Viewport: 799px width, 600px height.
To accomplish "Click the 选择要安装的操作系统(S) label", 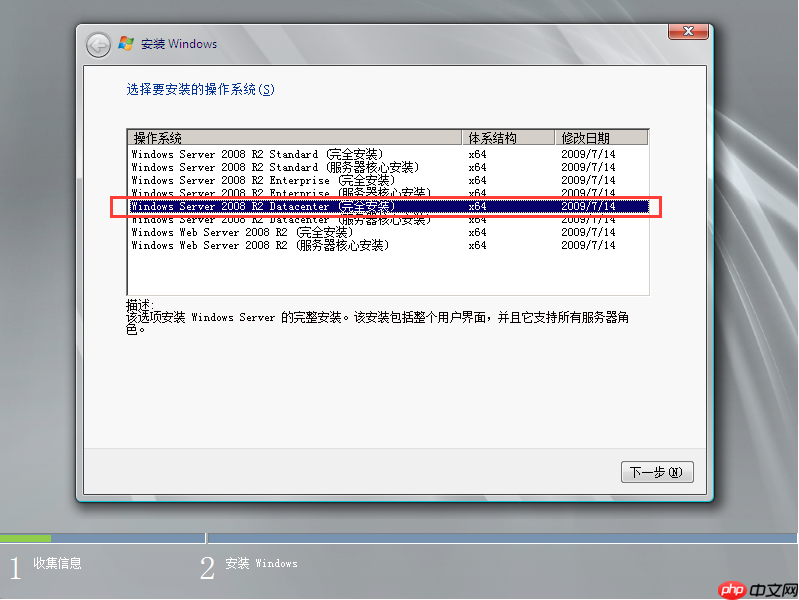I will 200,90.
